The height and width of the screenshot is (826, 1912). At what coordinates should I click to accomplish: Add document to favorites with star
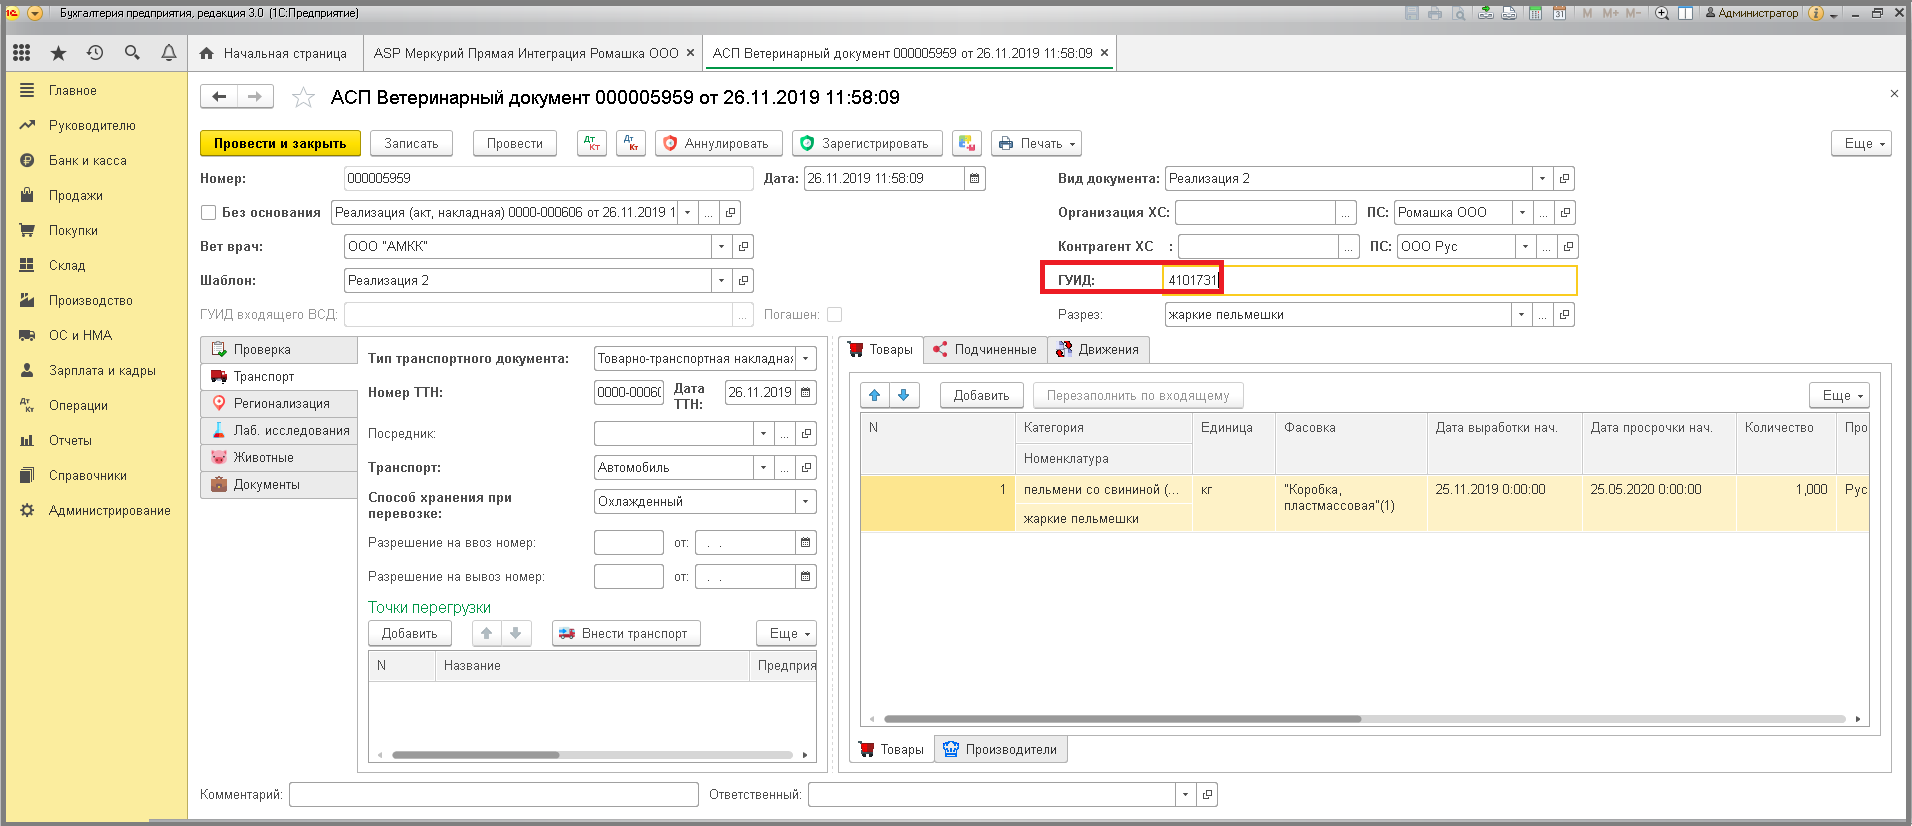point(303,97)
